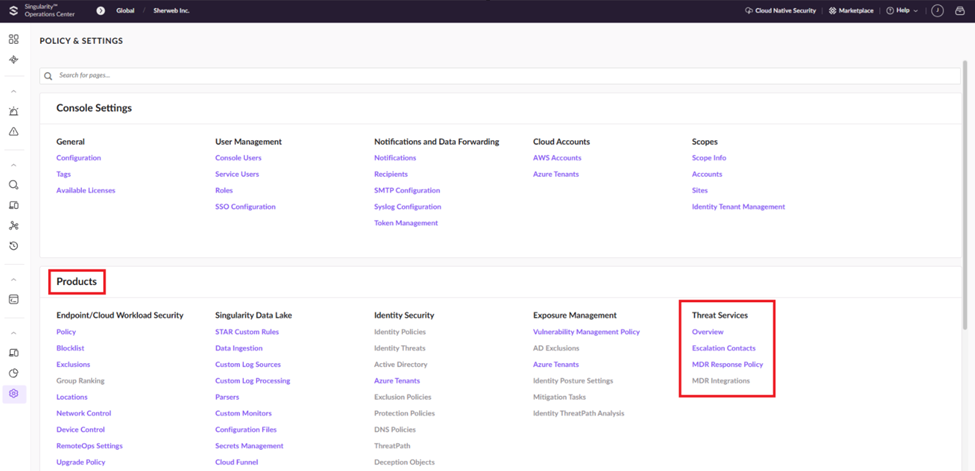975x471 pixels.
Task: Open the inbox tray icon at top right
Action: [960, 11]
